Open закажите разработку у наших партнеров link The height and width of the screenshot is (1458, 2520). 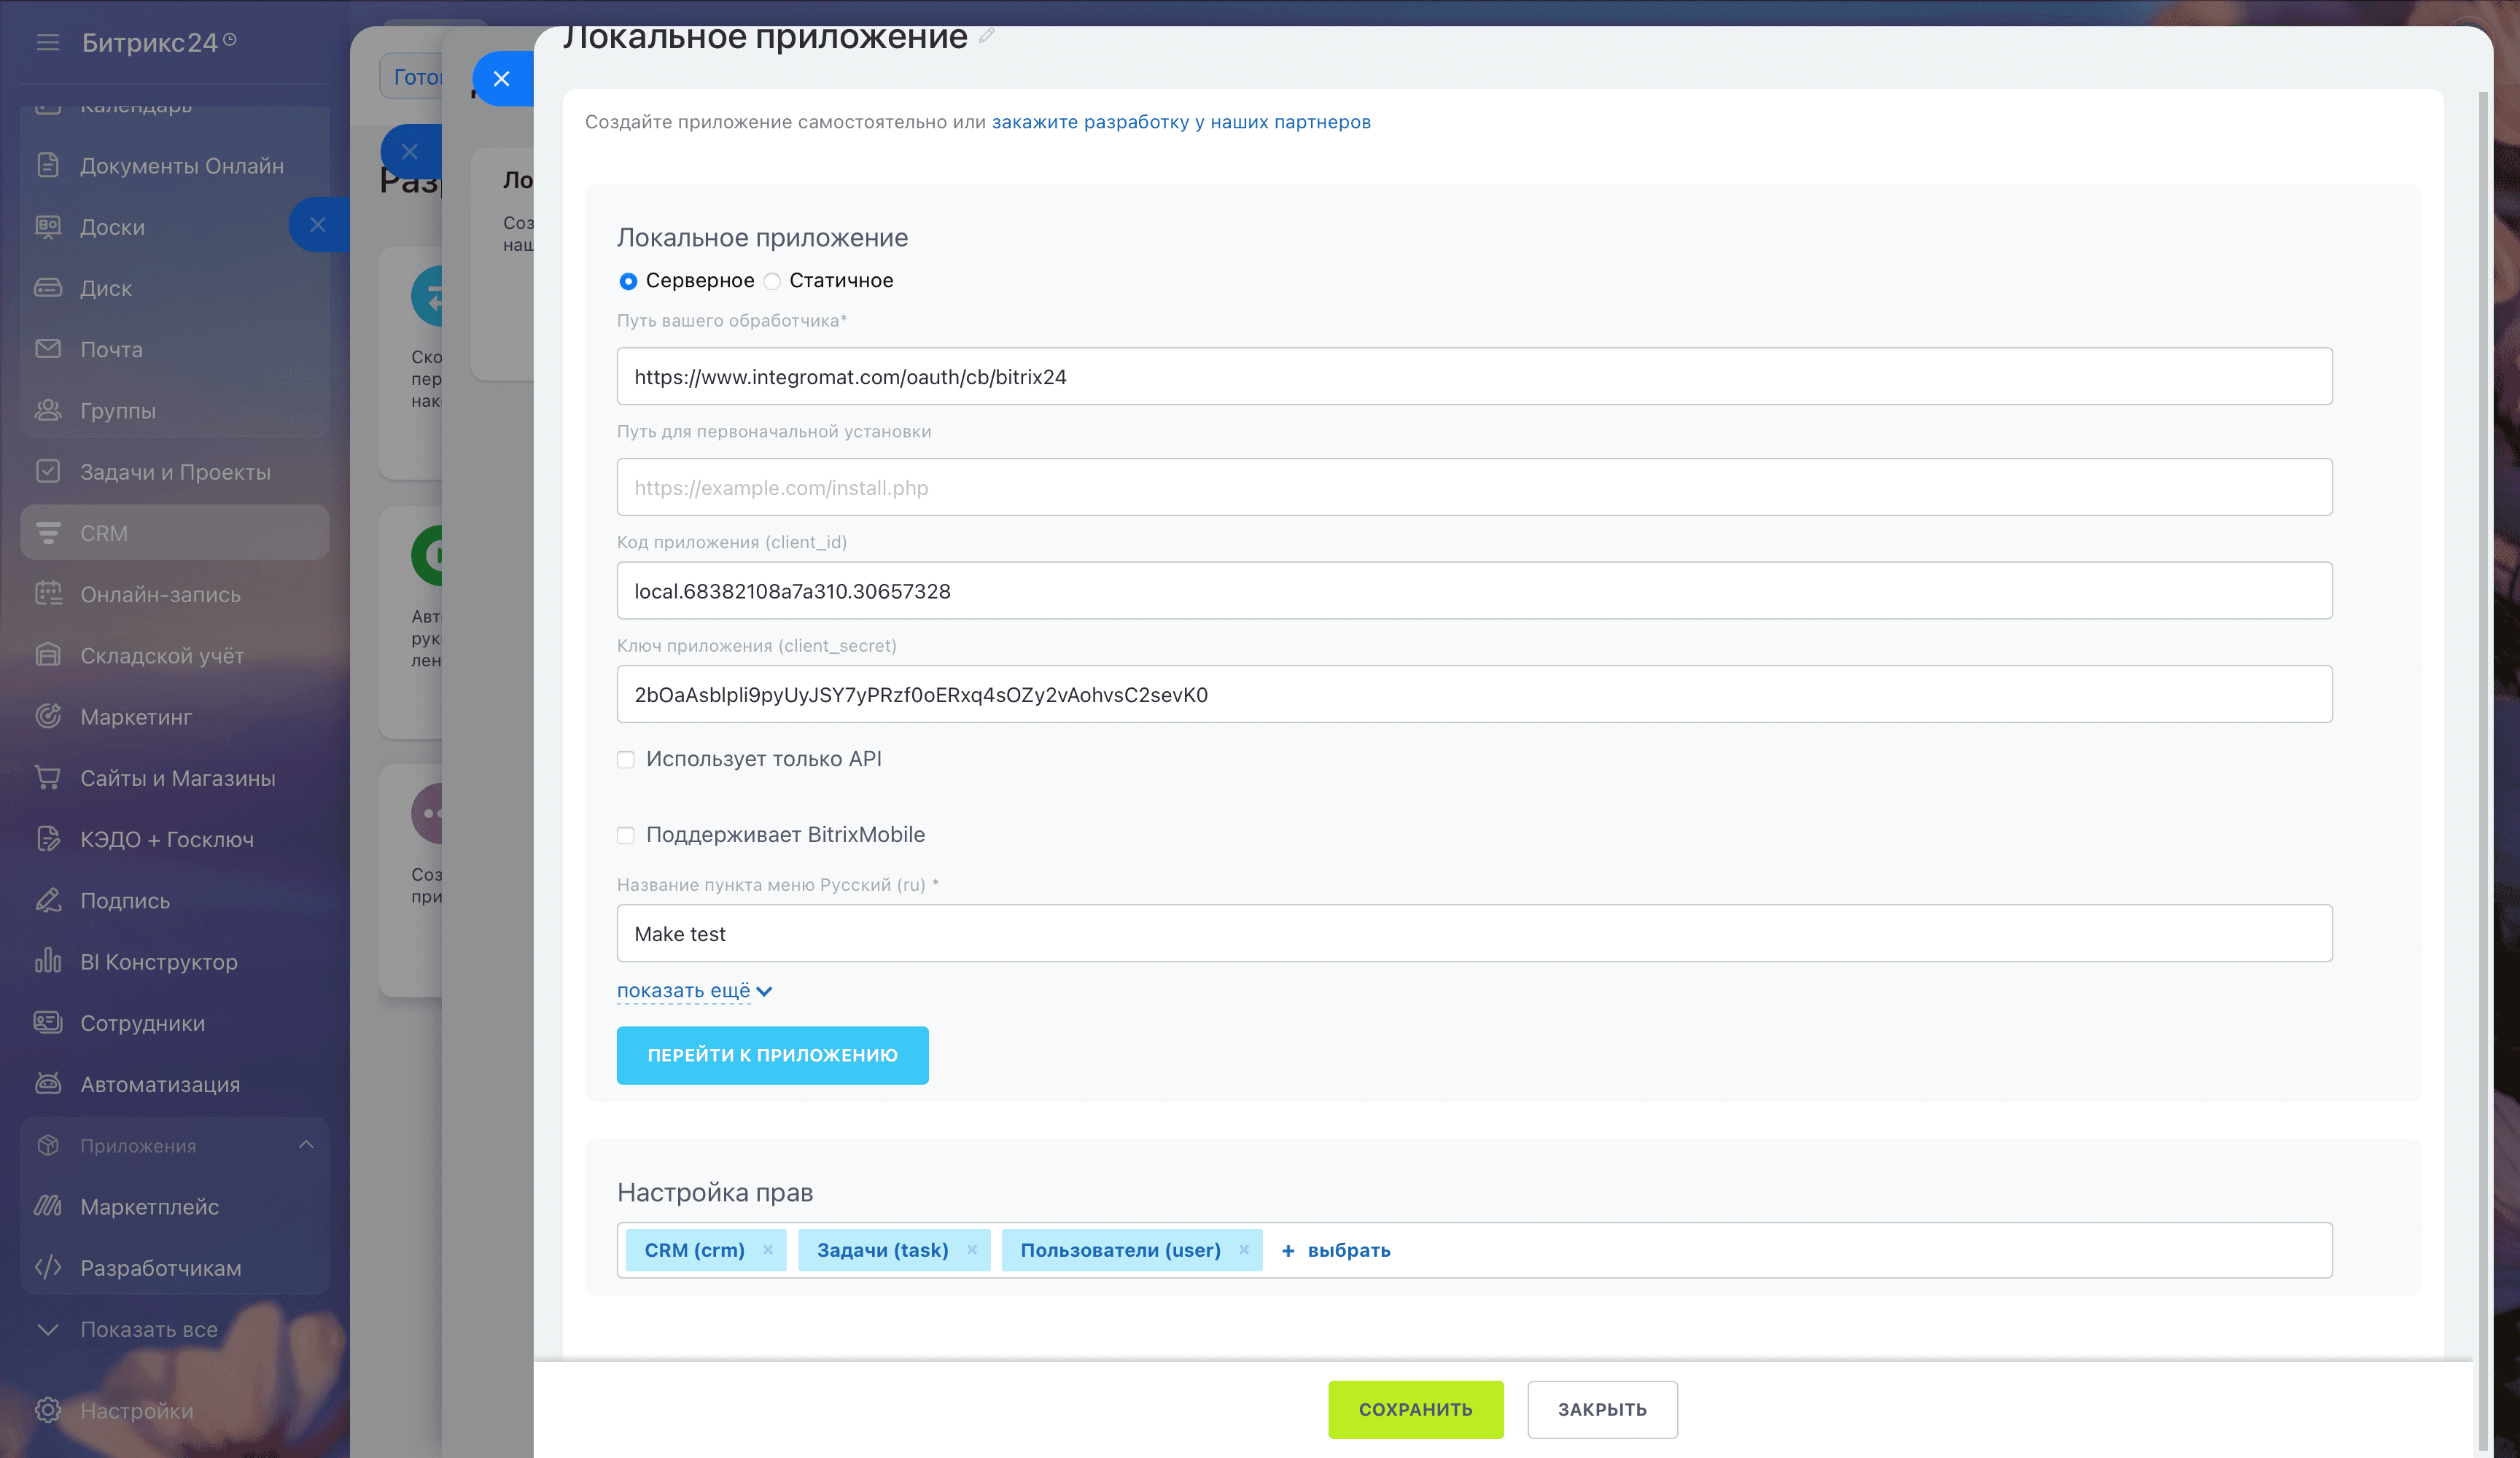click(x=1181, y=121)
